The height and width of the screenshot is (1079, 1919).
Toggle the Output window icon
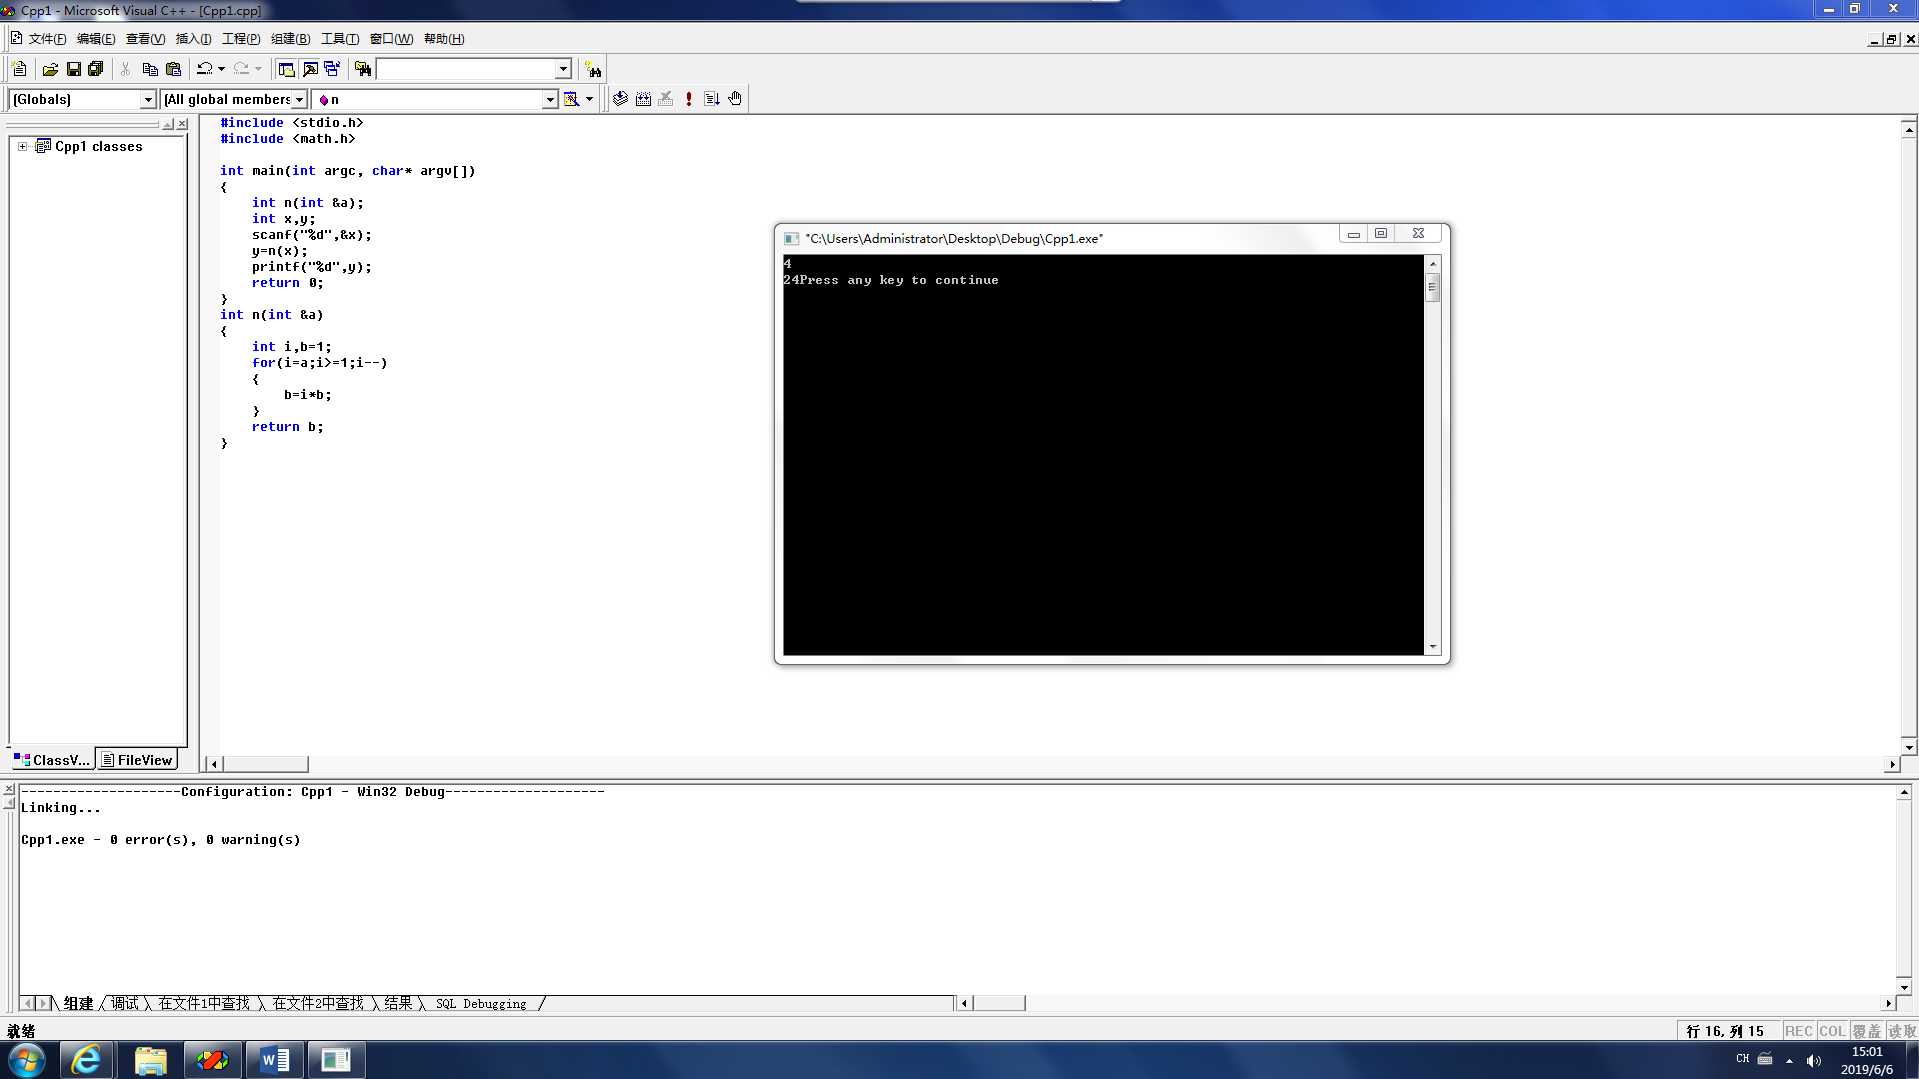click(310, 69)
